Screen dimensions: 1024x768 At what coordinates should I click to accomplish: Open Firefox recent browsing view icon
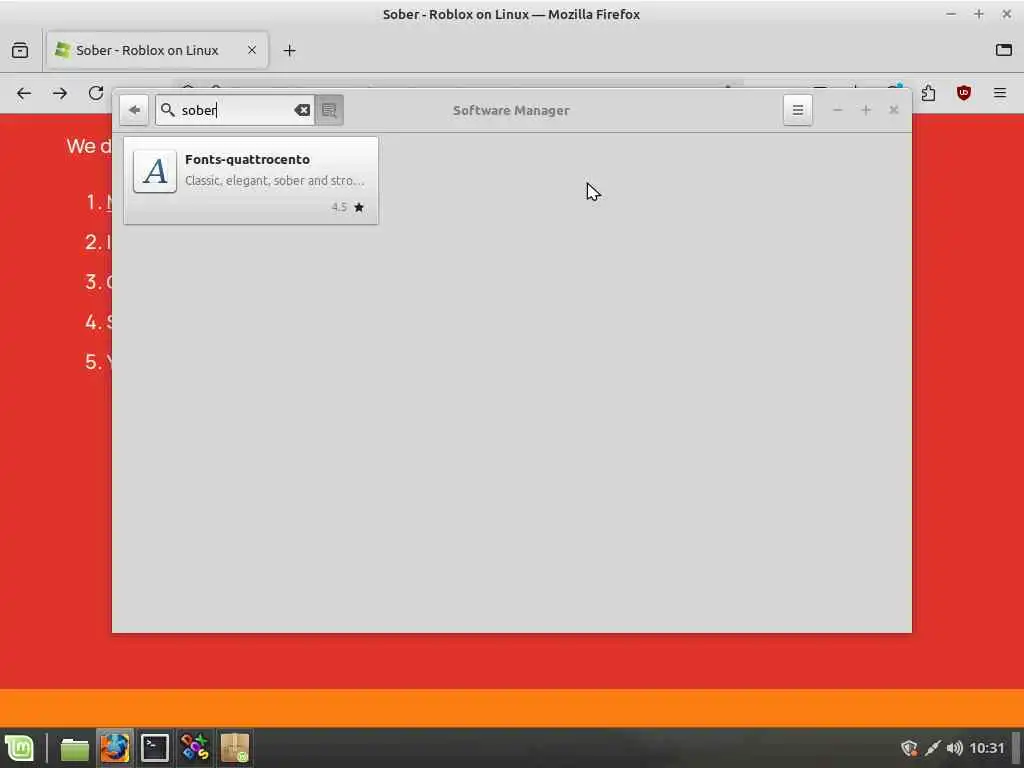(x=20, y=50)
